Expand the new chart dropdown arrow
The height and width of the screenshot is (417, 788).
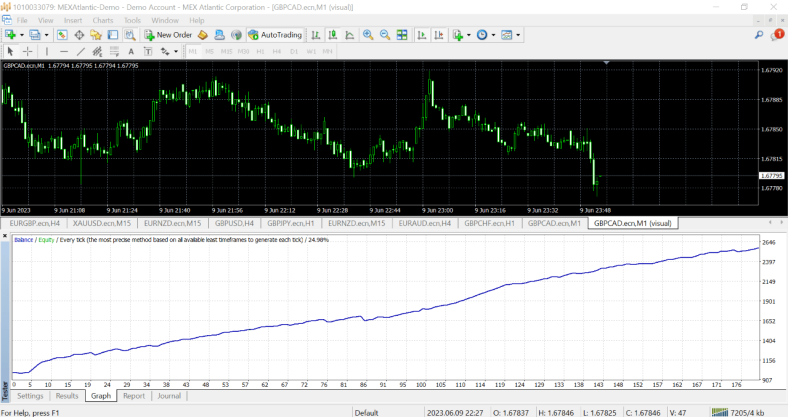tap(21, 35)
